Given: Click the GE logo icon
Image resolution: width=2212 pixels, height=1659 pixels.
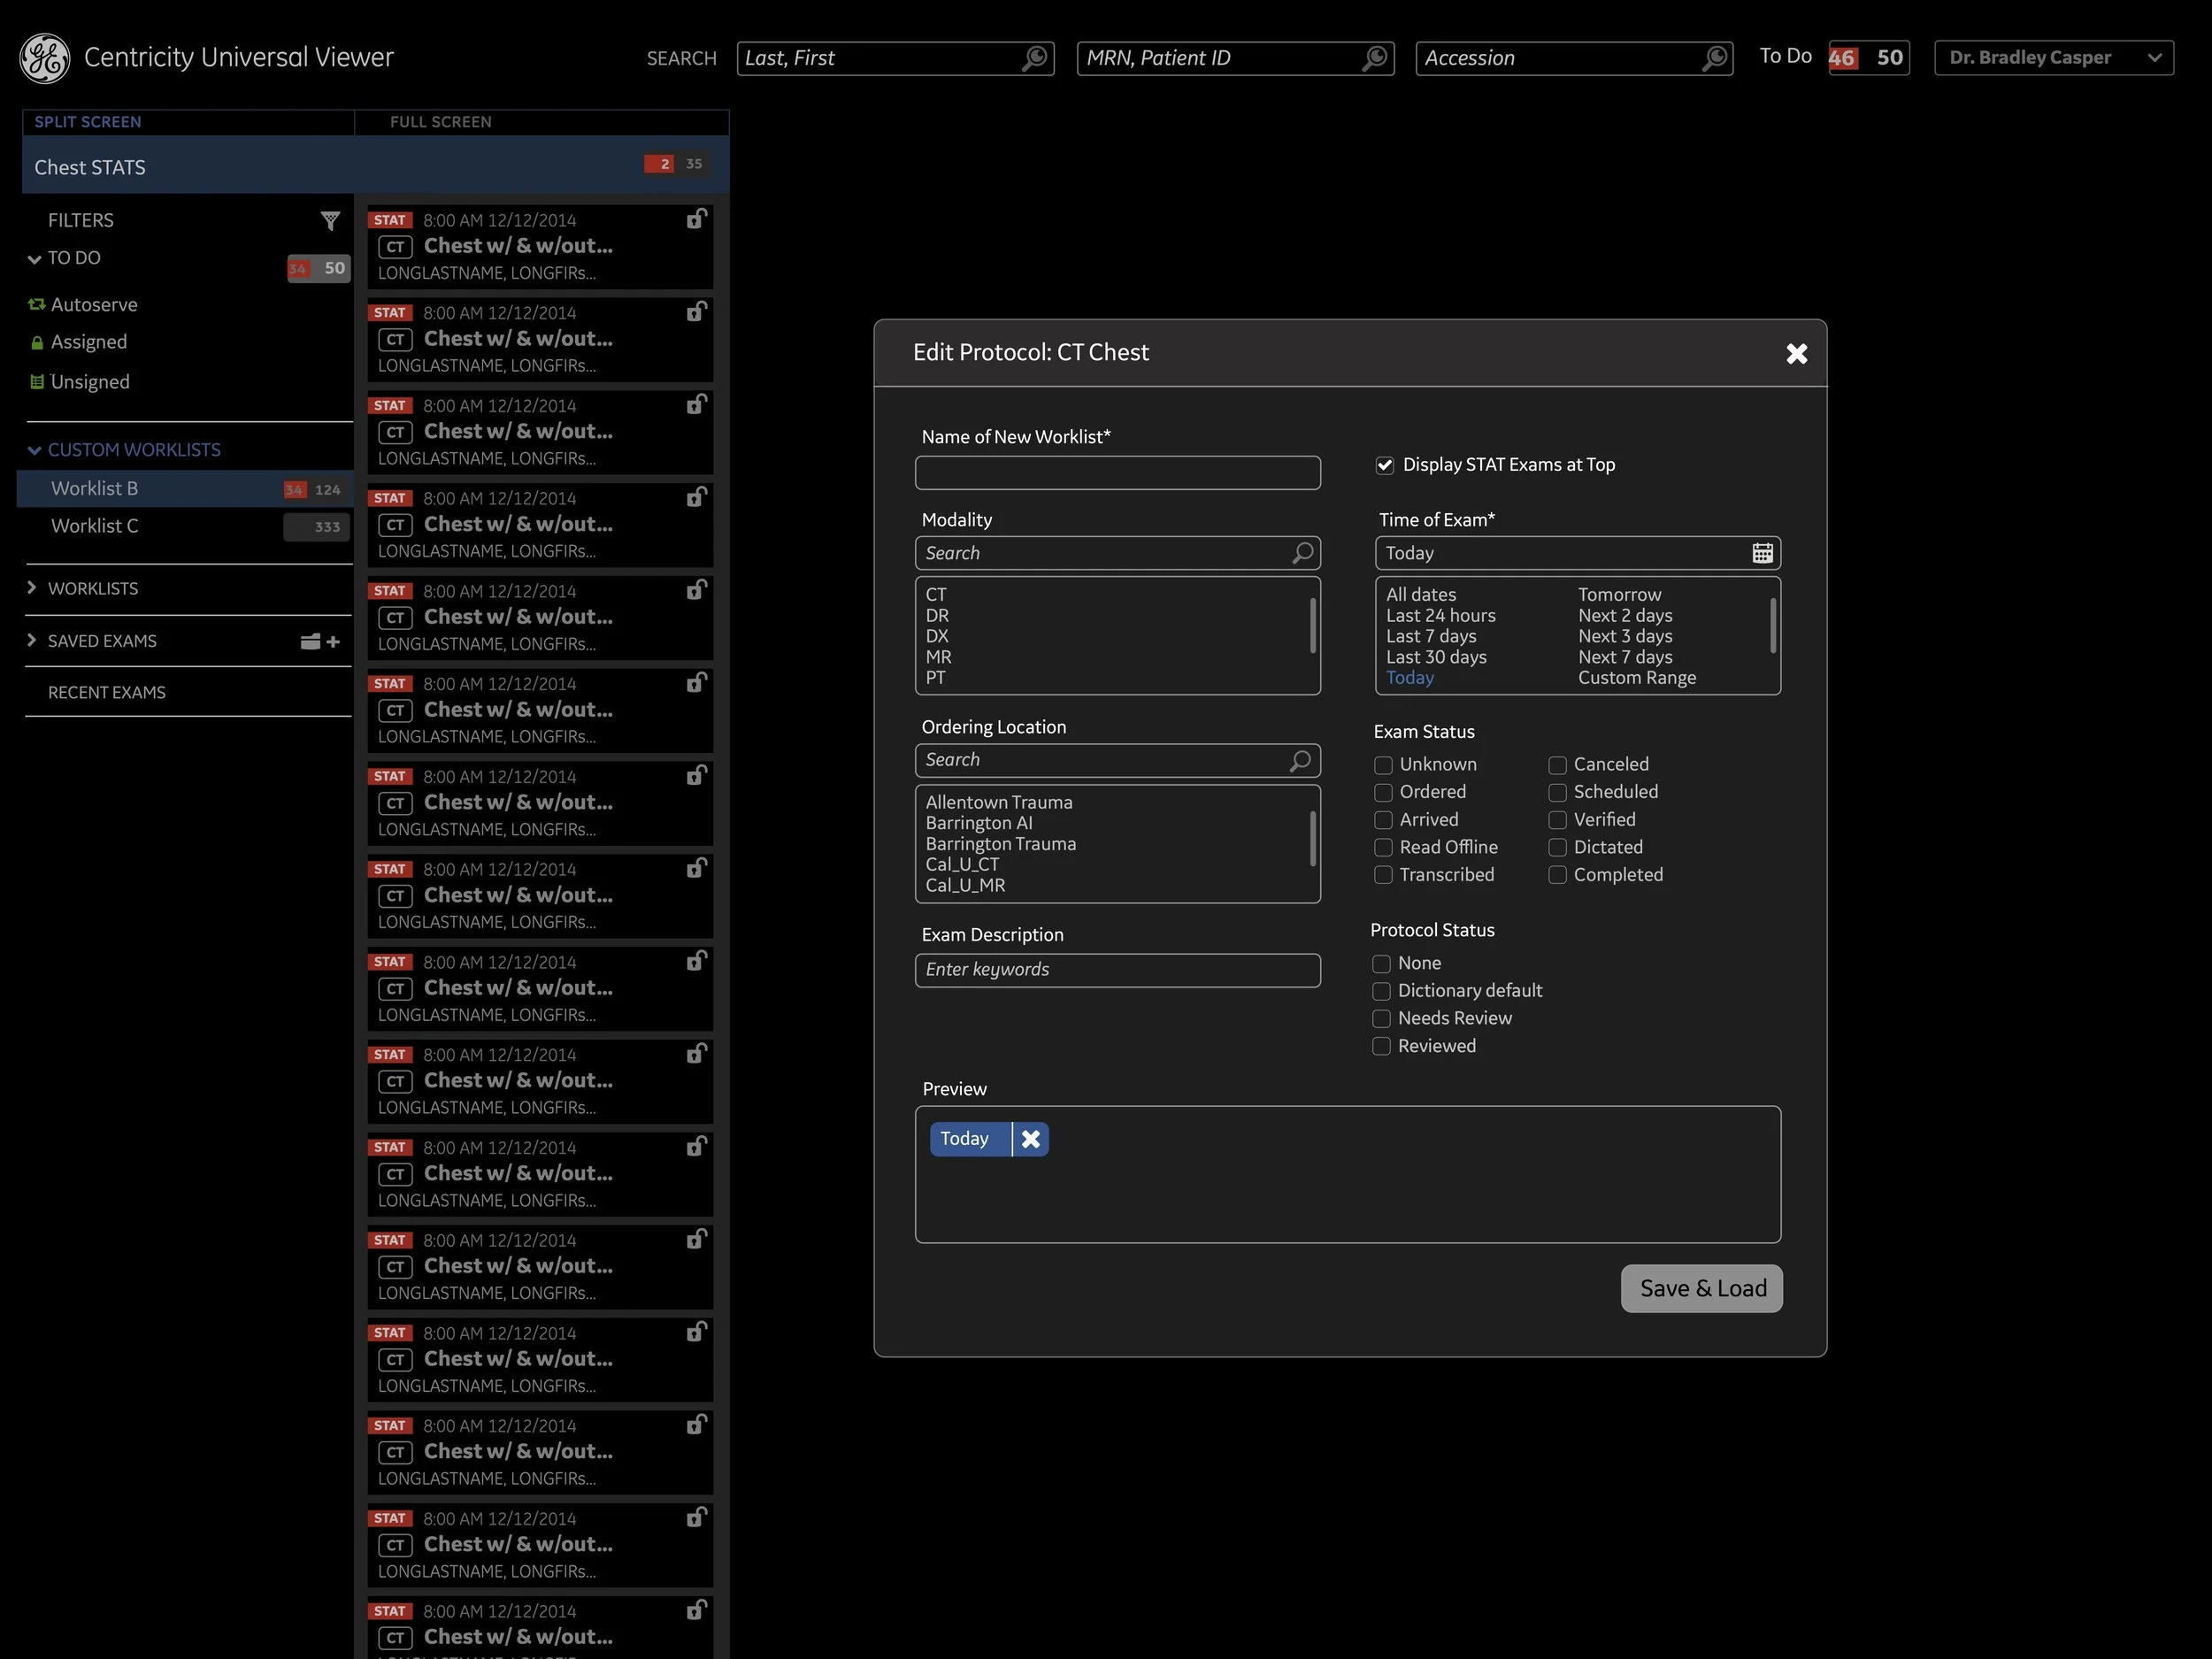Looking at the screenshot, I should [x=45, y=58].
